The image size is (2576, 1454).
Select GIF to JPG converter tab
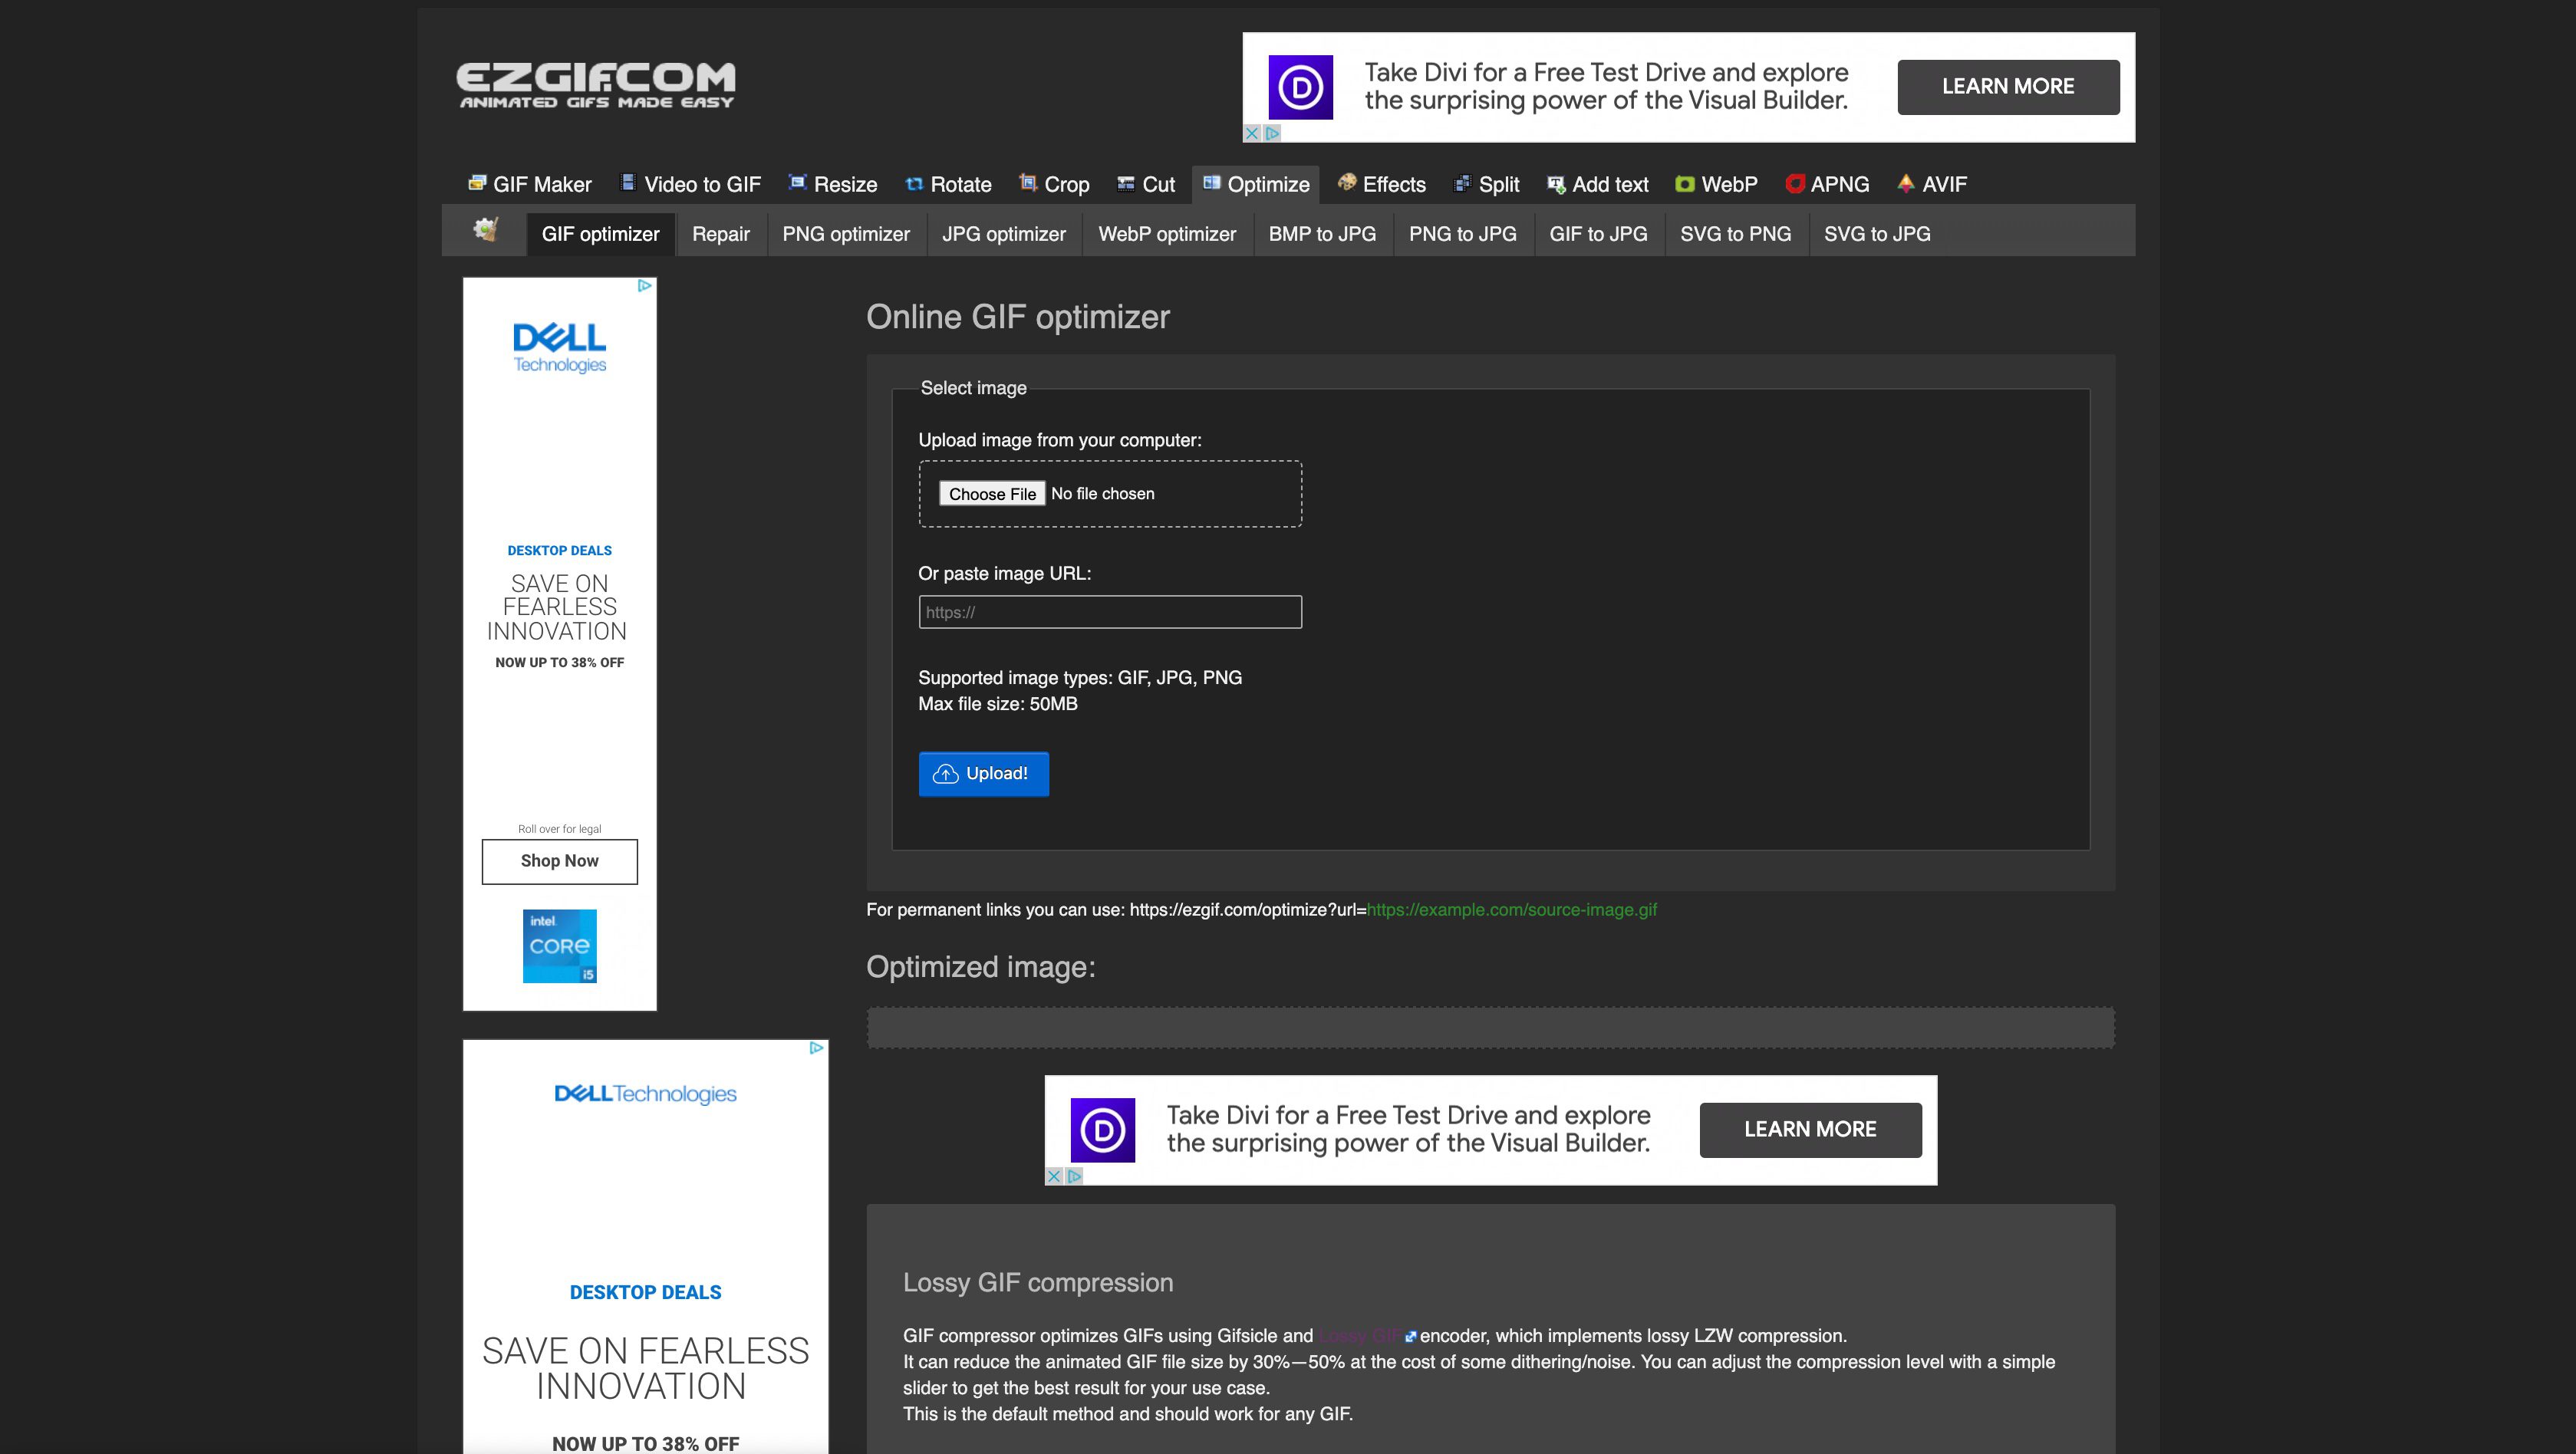point(1598,233)
